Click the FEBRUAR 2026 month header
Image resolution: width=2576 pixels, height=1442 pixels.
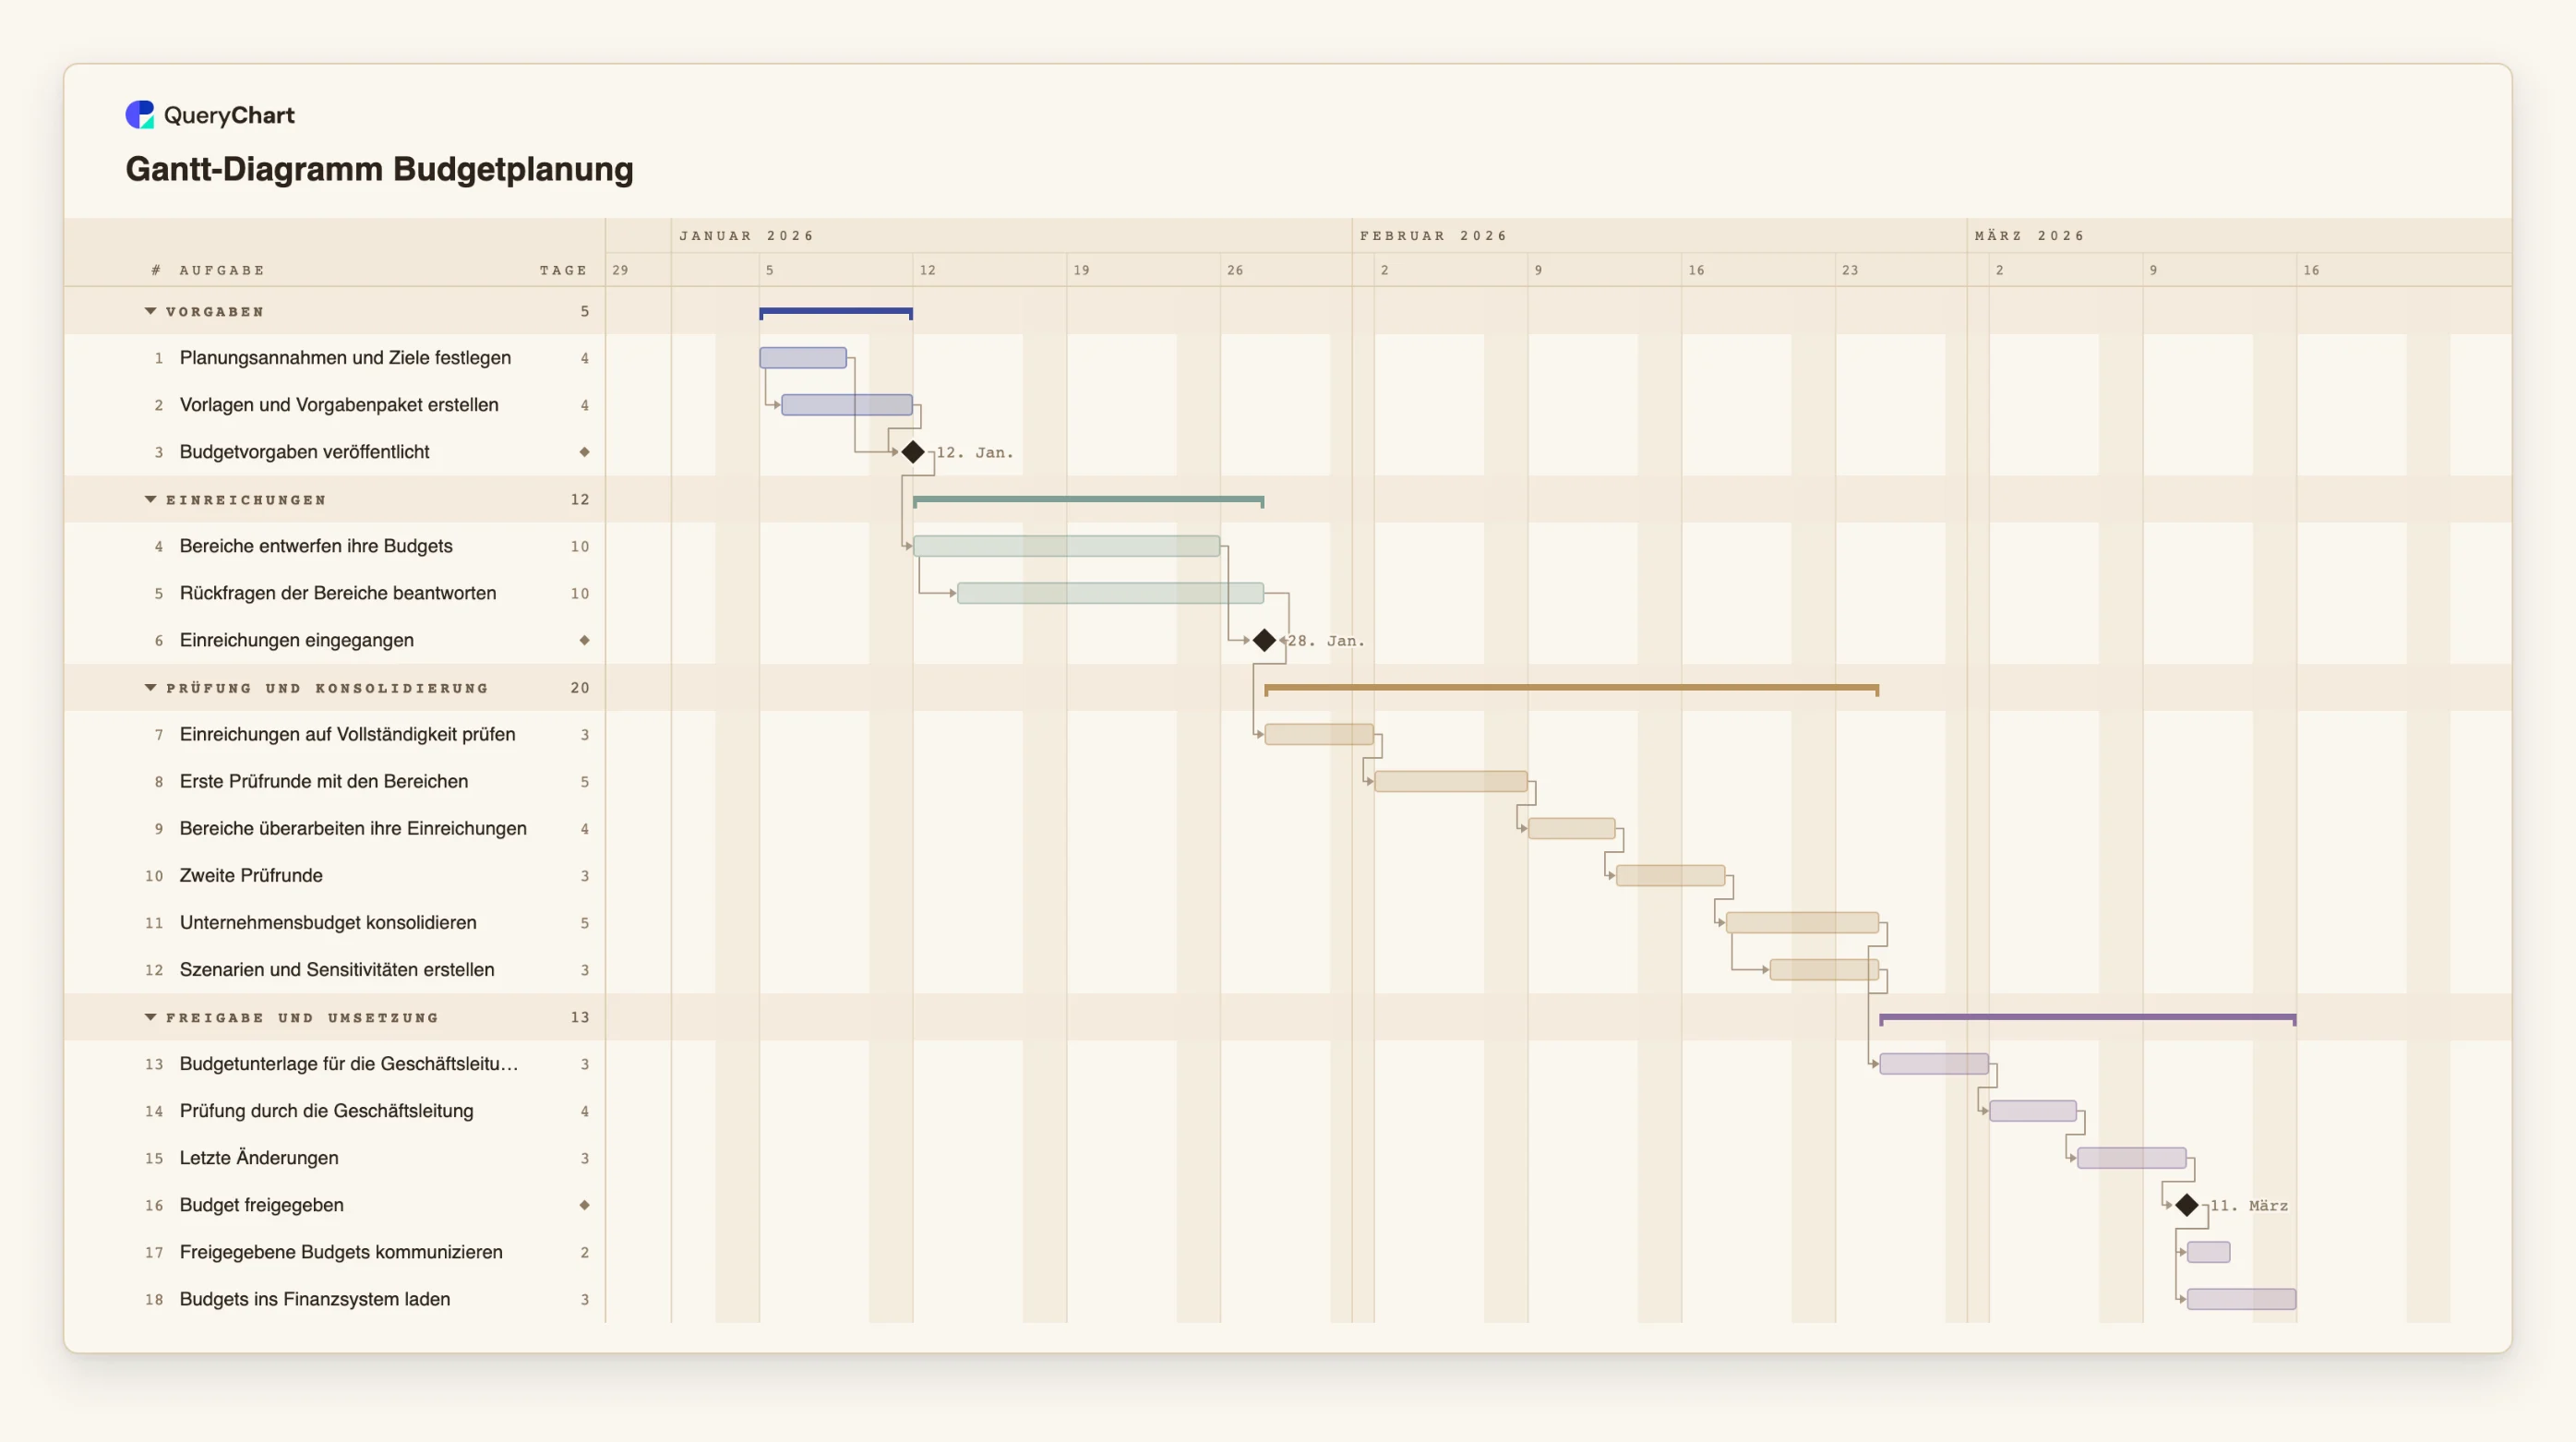coord(1433,236)
